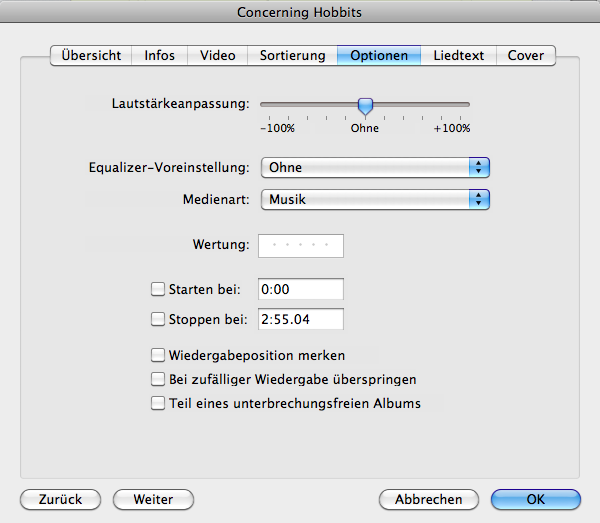Enable the Stoppen bei checkbox
This screenshot has width=600, height=523.
[x=158, y=319]
